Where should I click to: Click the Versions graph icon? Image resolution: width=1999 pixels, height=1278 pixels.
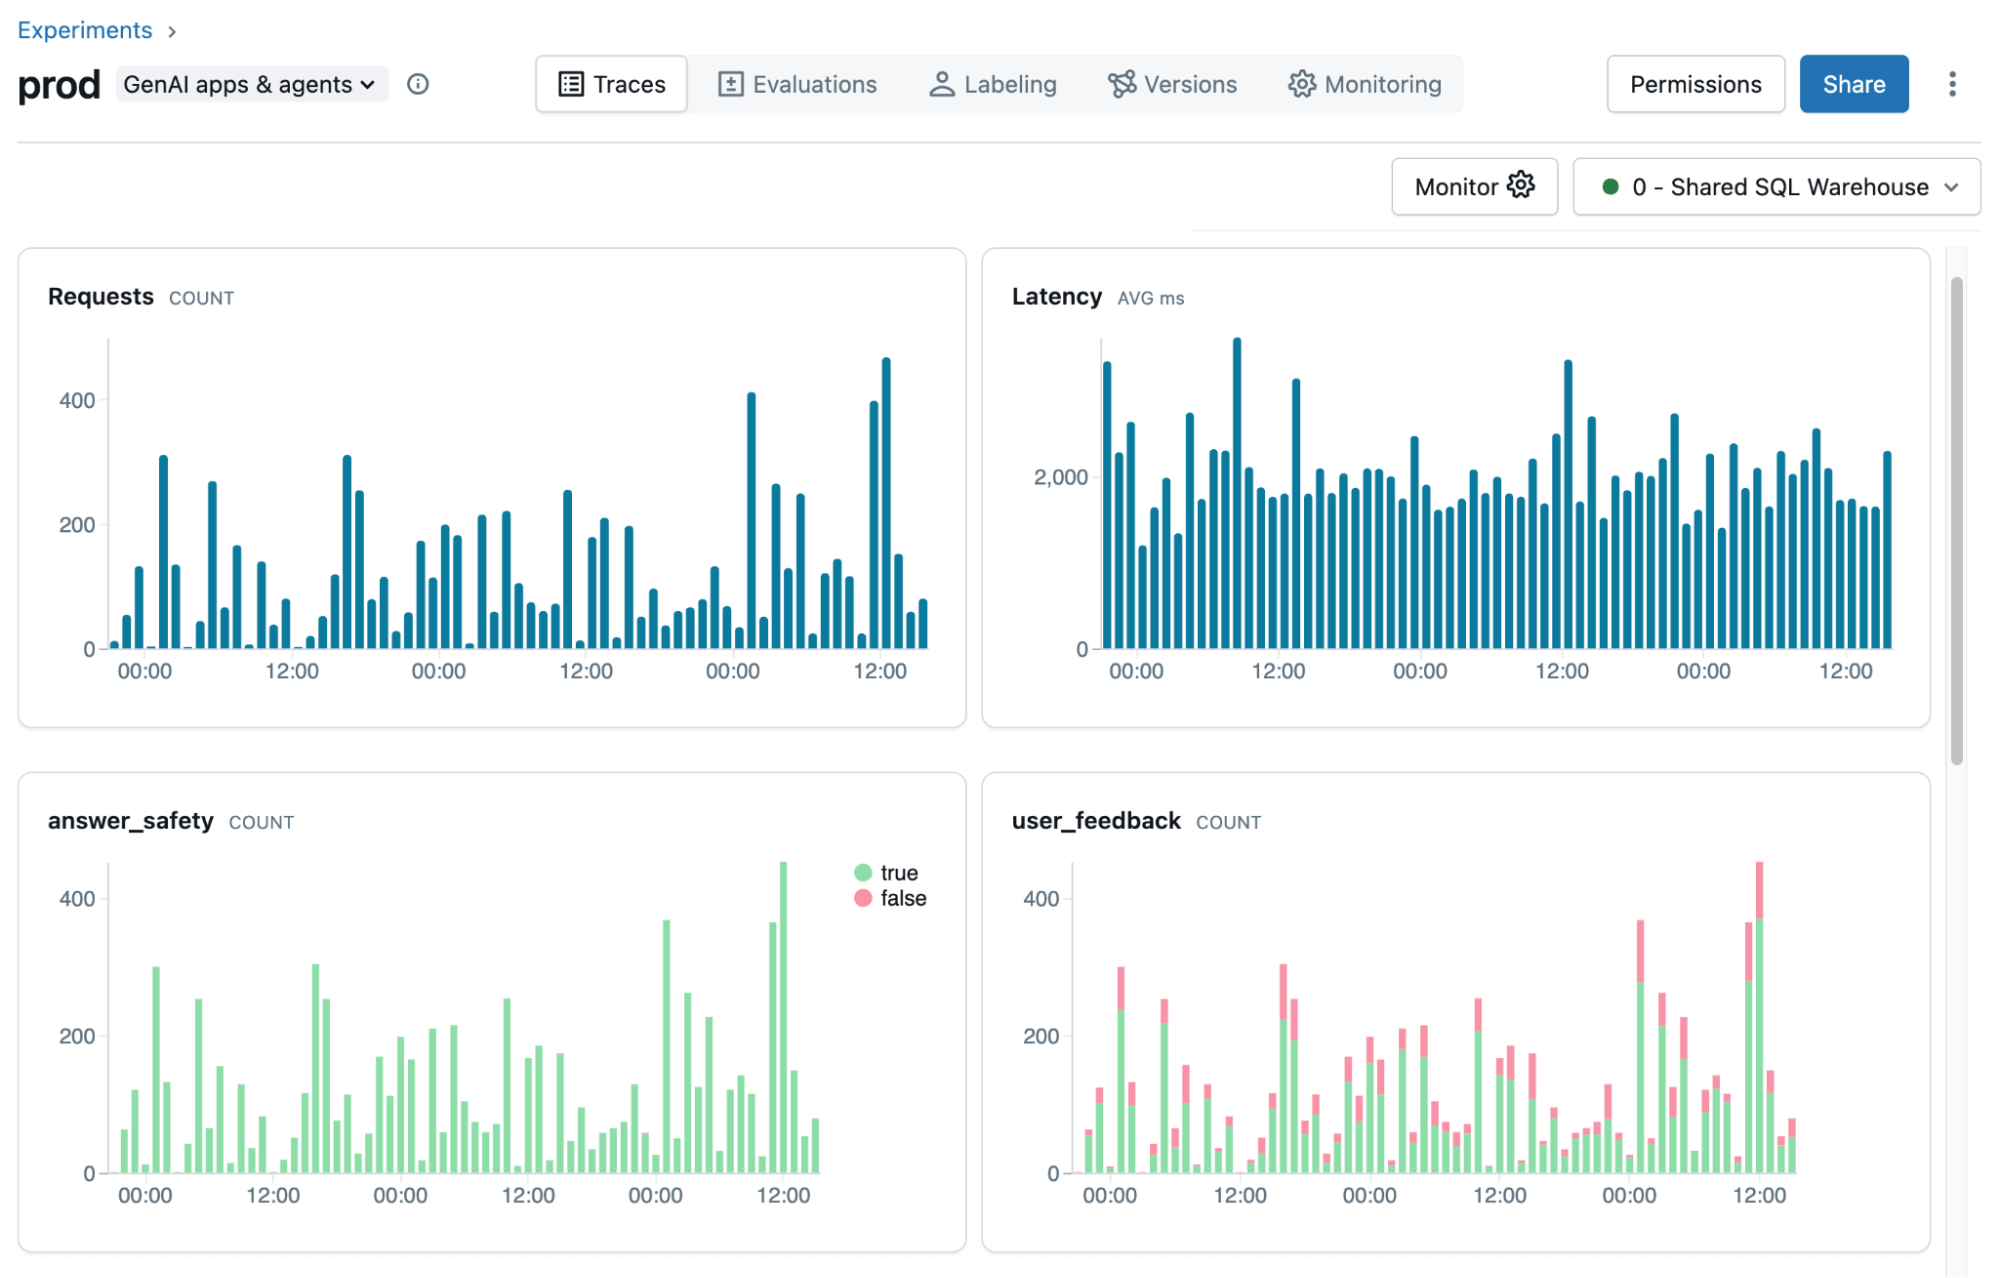tap(1121, 84)
